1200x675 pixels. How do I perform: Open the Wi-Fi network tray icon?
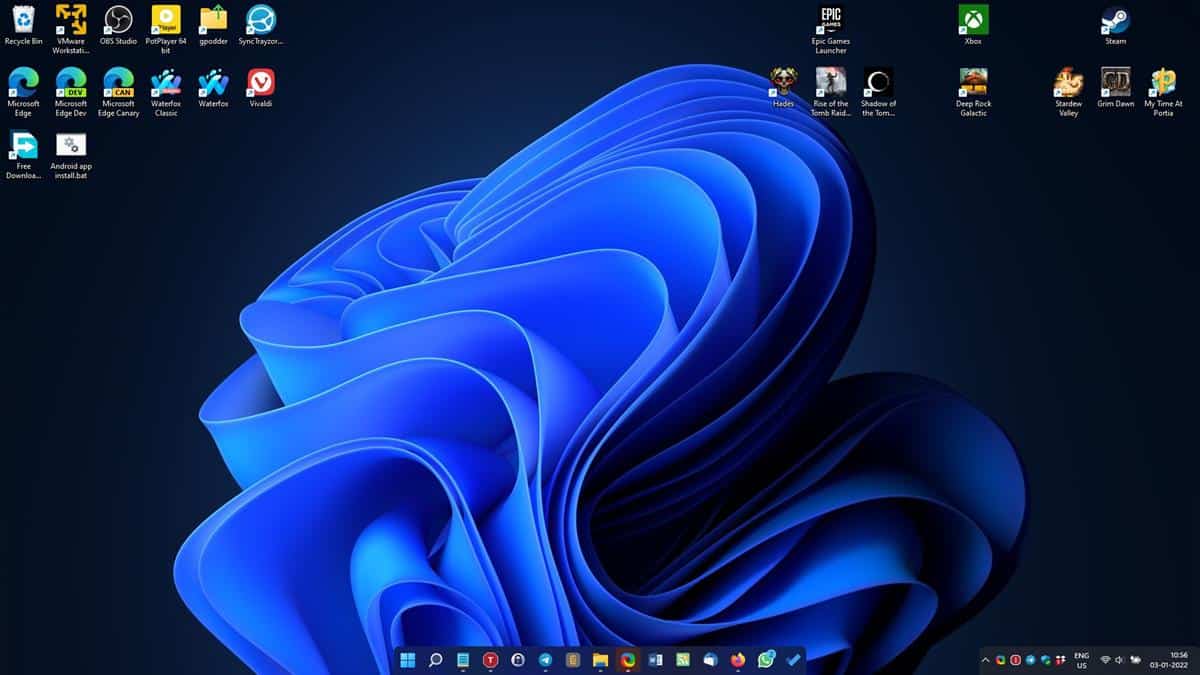point(1105,660)
